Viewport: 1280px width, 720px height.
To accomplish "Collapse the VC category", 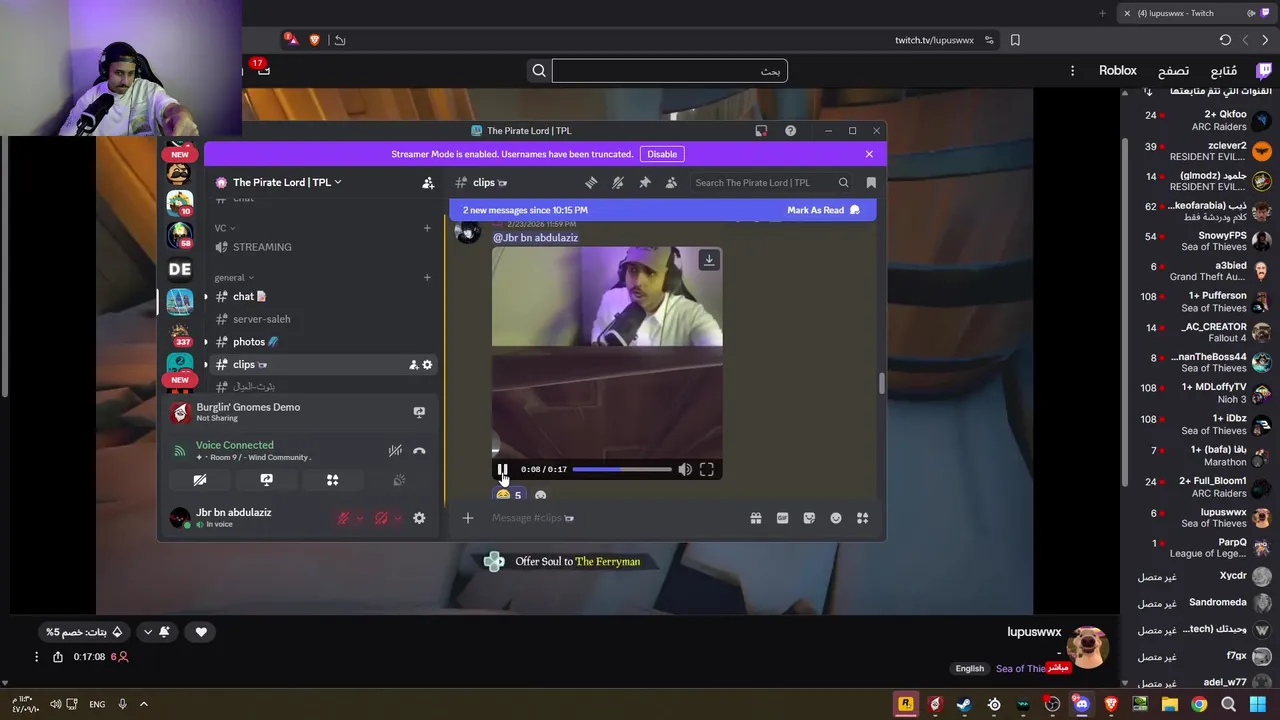I will (x=225, y=228).
